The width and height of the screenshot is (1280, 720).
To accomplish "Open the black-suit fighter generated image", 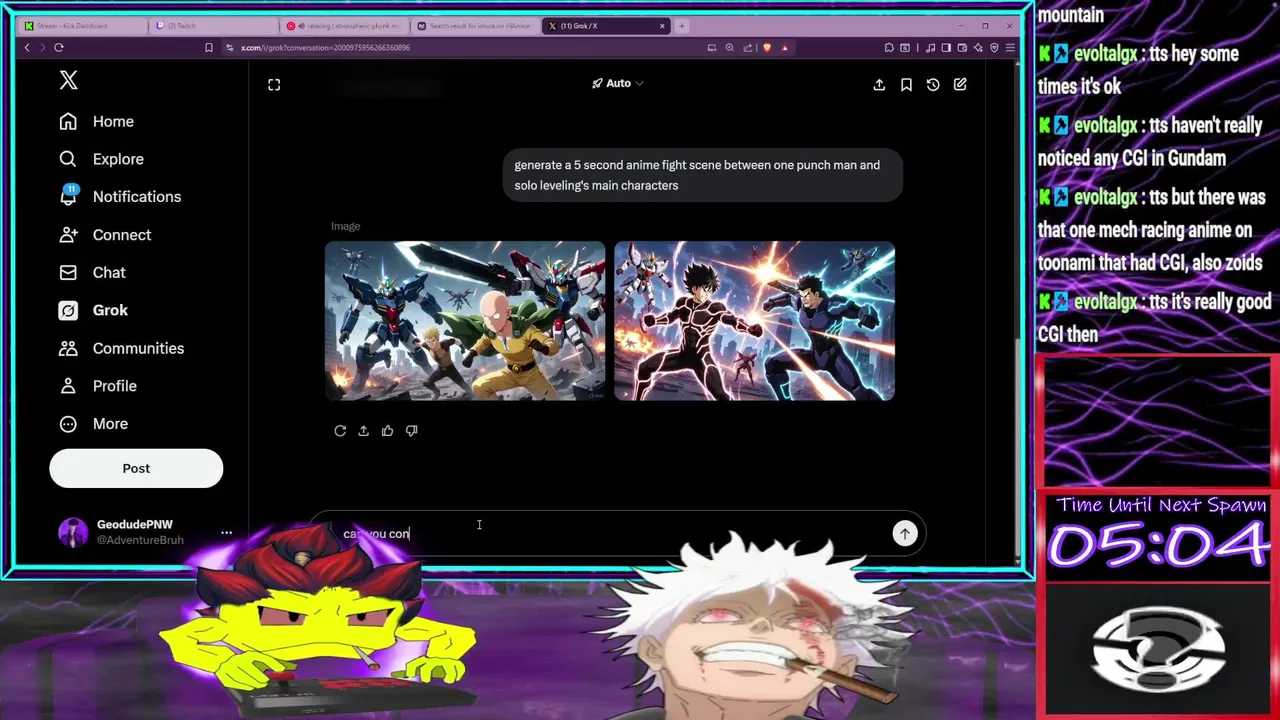I will (x=754, y=321).
